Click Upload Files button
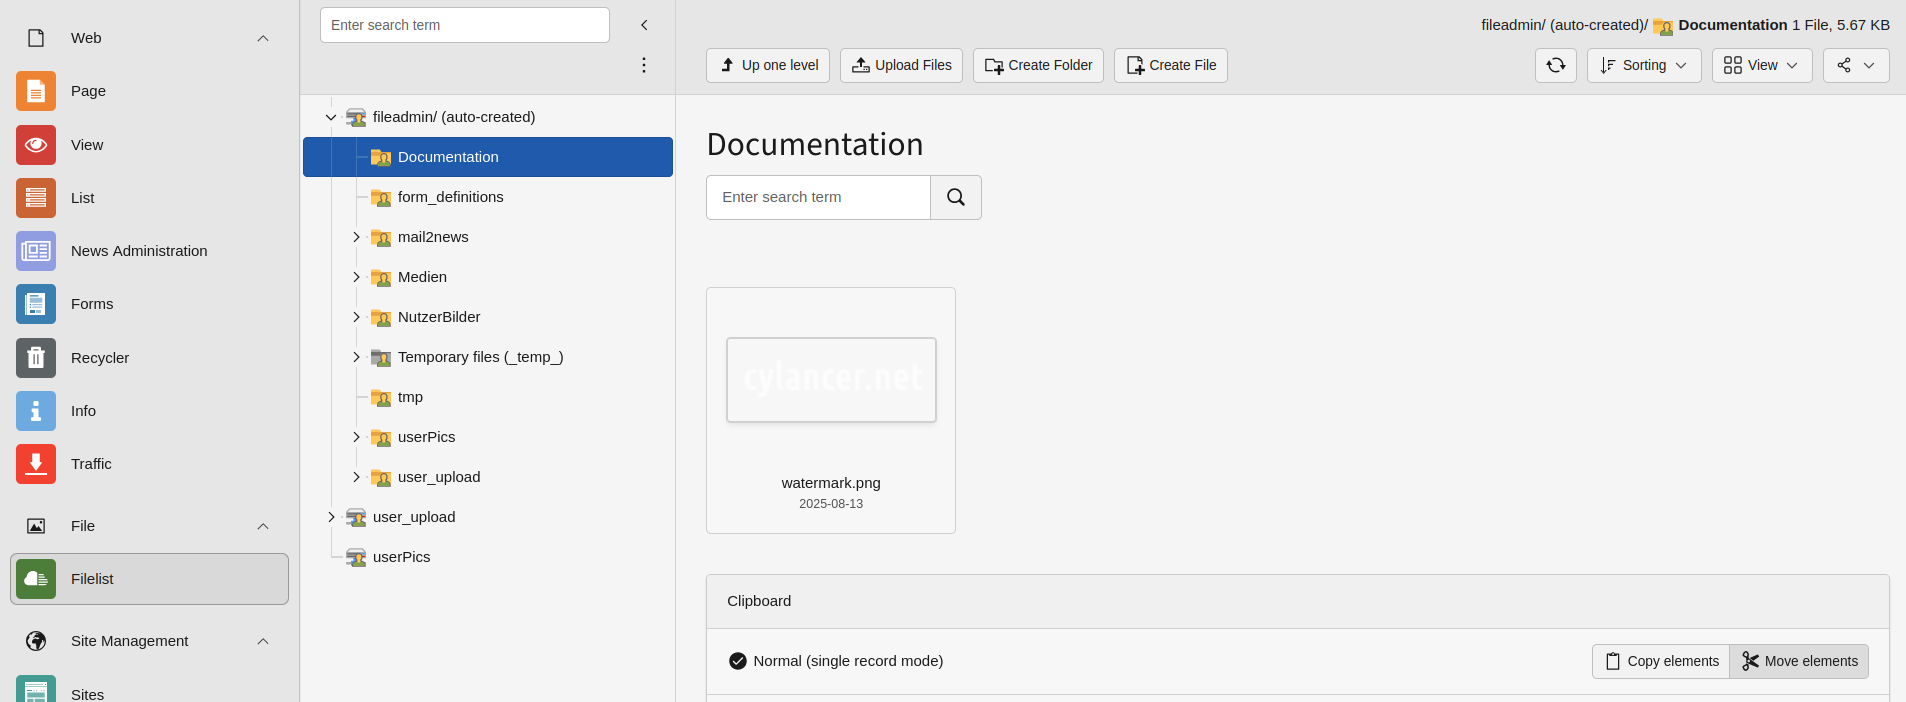Screen dimensions: 1906x702 901,66
